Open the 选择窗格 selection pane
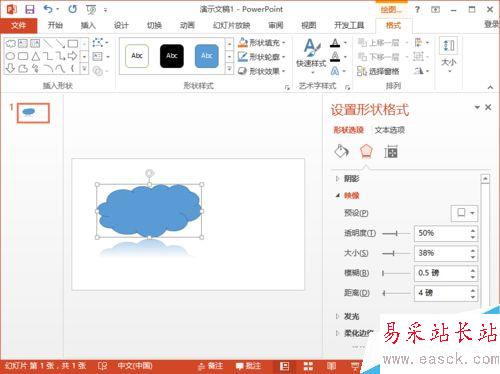 click(378, 71)
